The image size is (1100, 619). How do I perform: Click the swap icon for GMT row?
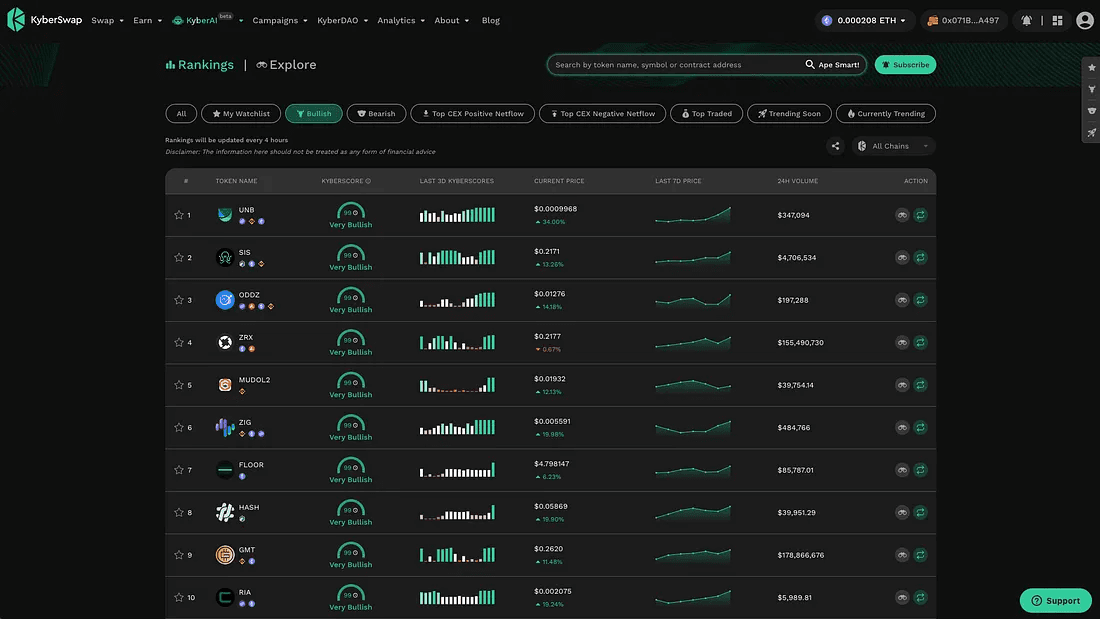[x=920, y=555]
